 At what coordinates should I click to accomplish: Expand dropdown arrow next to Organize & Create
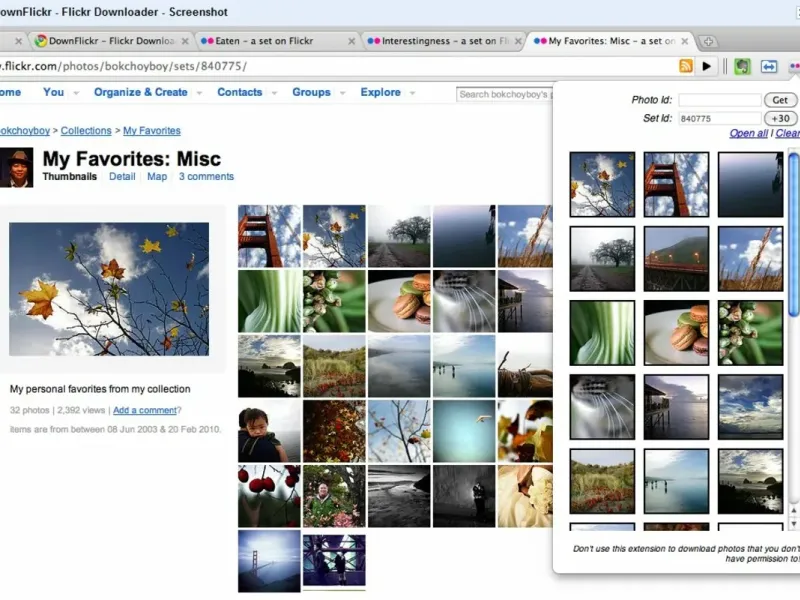click(199, 93)
